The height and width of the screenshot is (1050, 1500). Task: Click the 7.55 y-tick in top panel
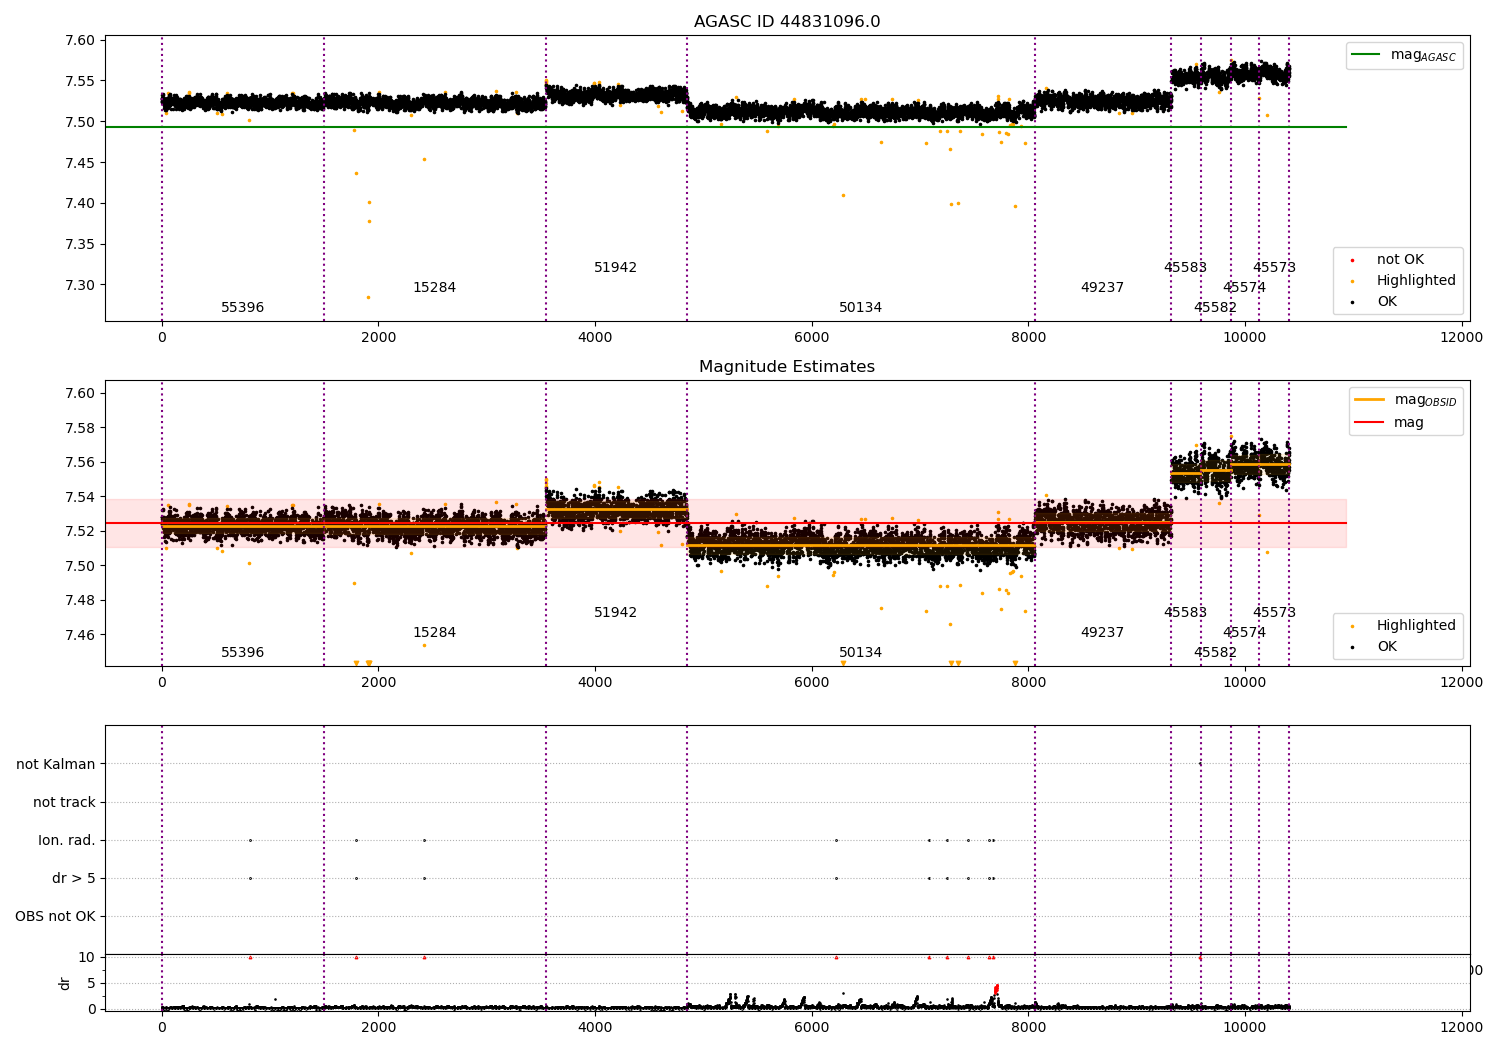(x=80, y=82)
